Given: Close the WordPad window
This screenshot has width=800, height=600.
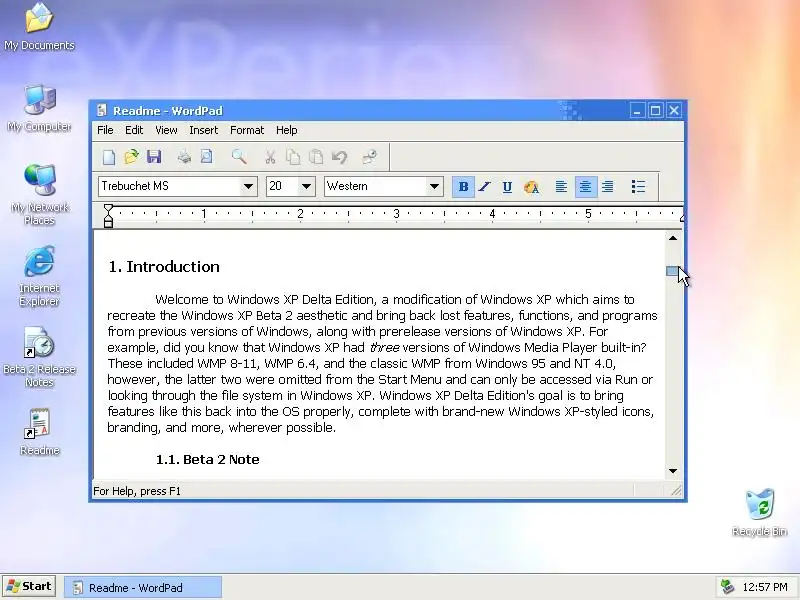Looking at the screenshot, I should click(674, 111).
